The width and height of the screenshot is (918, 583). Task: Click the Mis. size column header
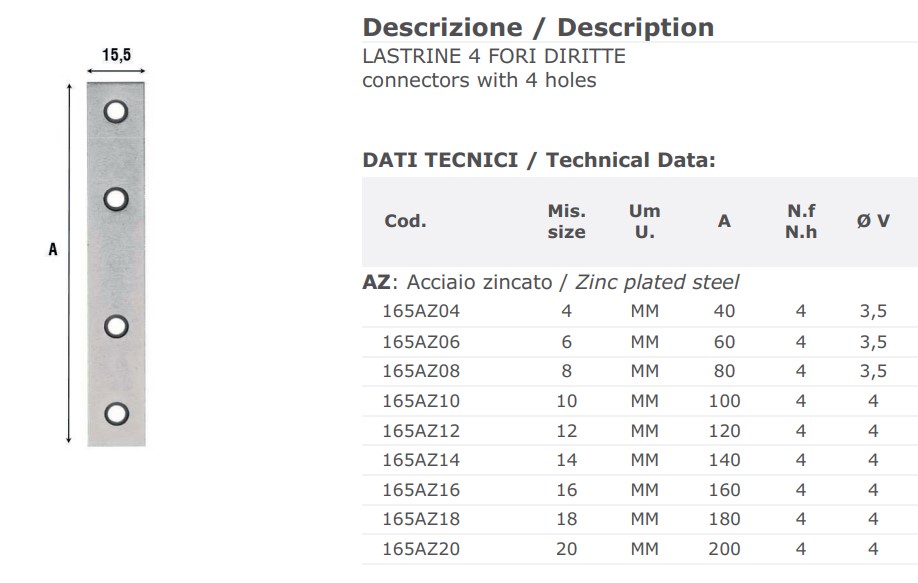pyautogui.click(x=566, y=221)
